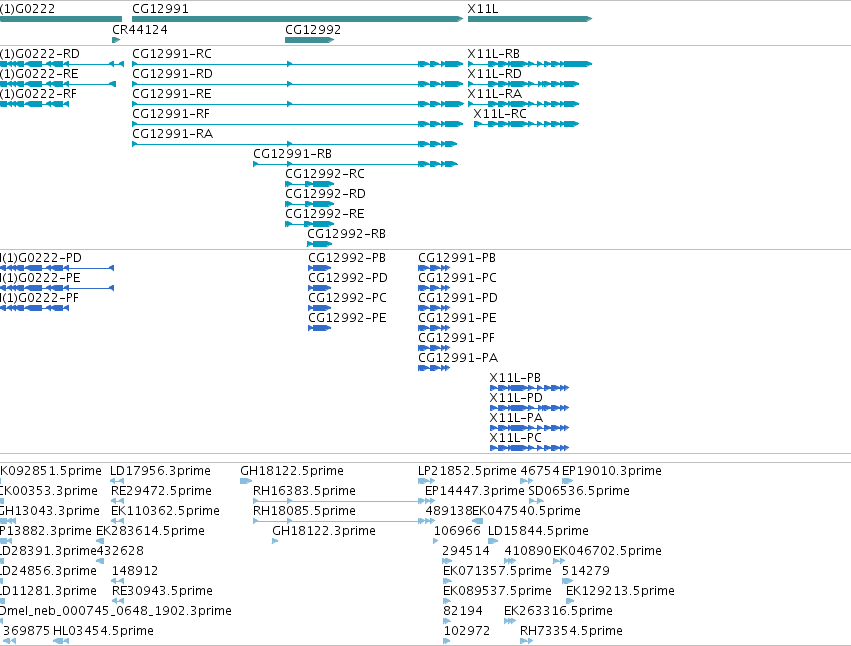Click EST label RE29472.5prime
Screen dimensions: 851x646
161,491
